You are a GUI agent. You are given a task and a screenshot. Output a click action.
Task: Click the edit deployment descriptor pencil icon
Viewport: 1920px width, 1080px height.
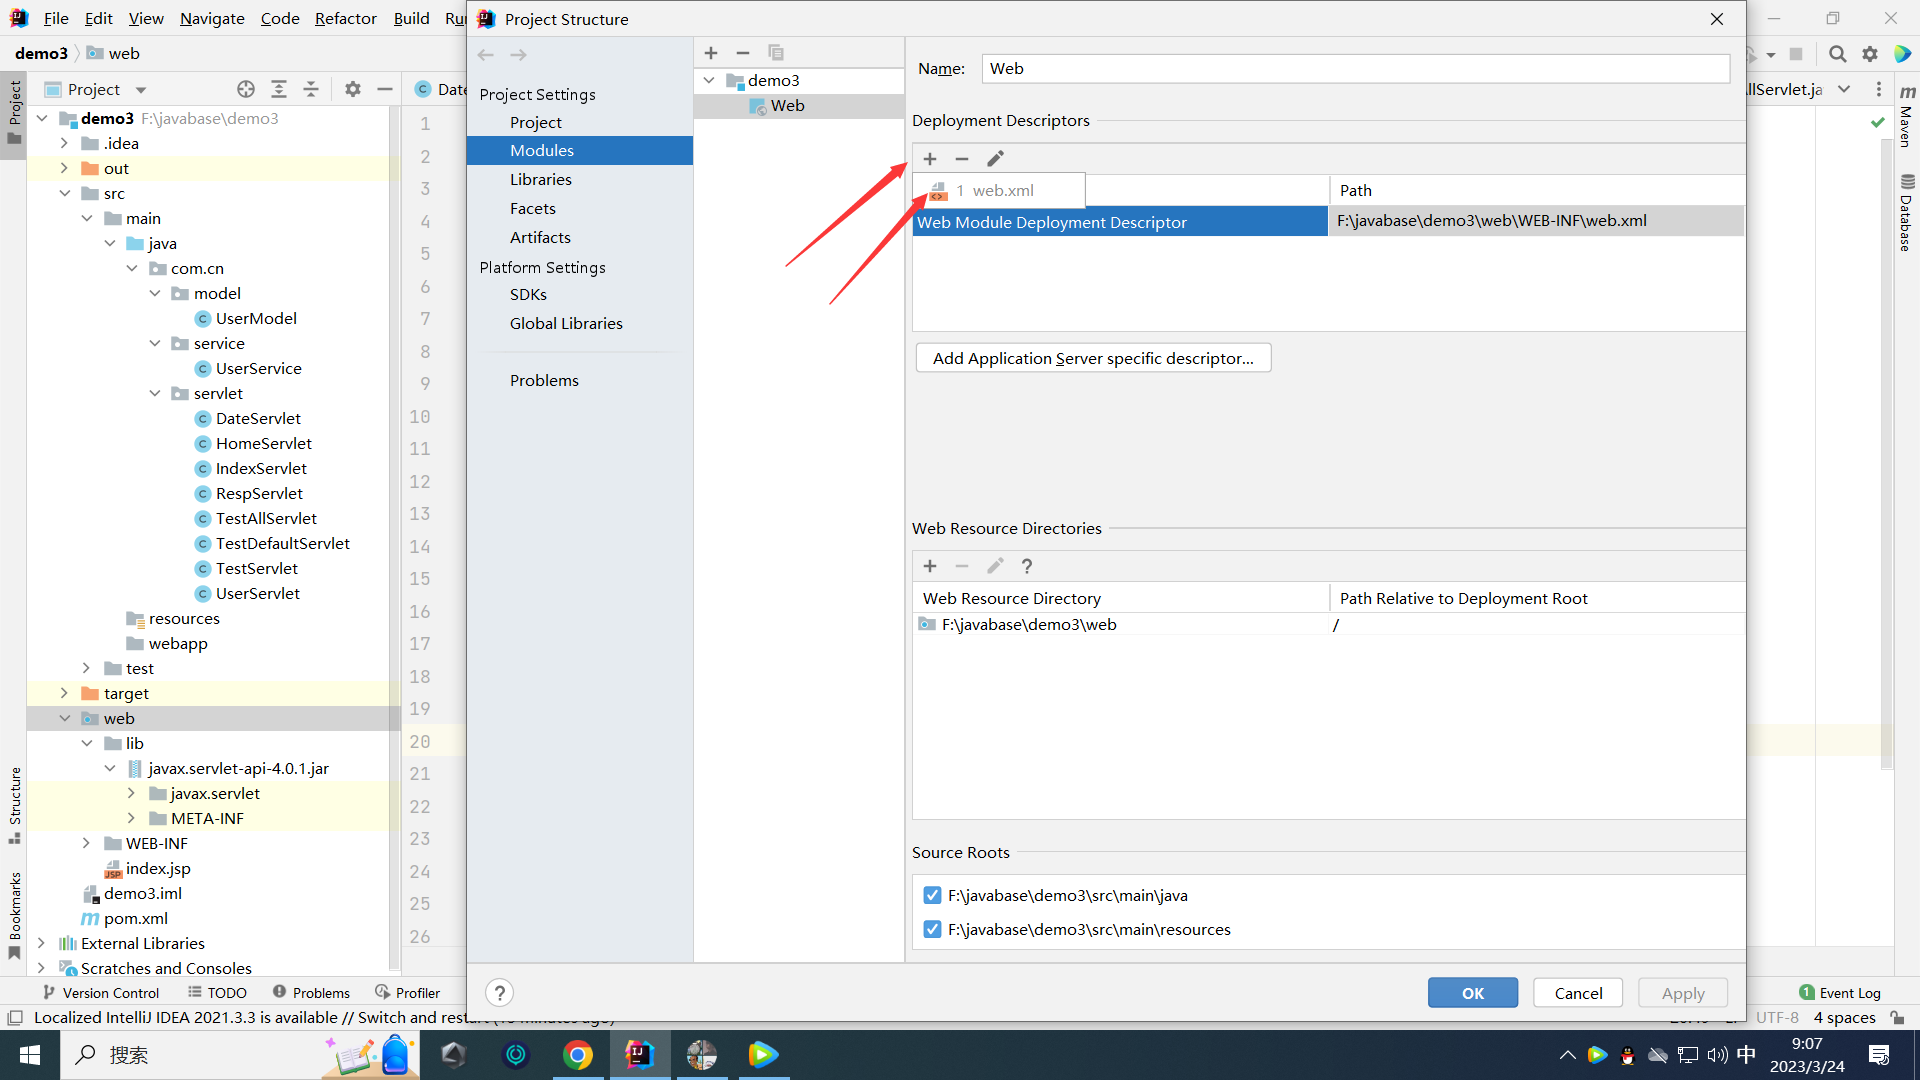[x=995, y=159]
